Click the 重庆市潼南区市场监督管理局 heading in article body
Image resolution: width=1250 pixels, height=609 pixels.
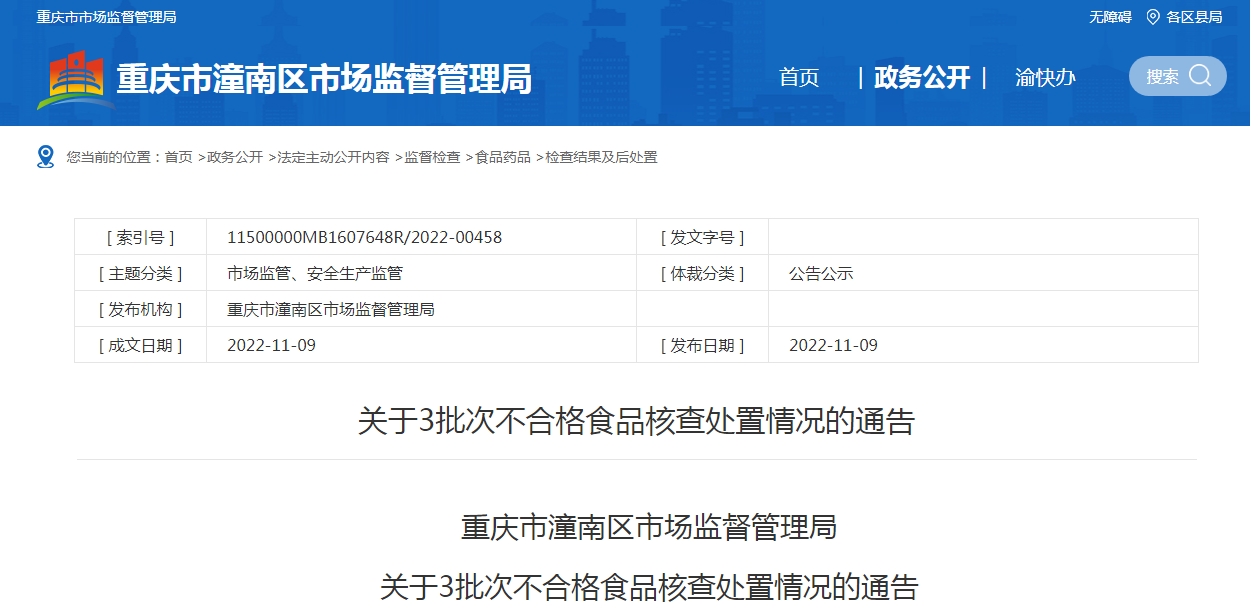[649, 526]
